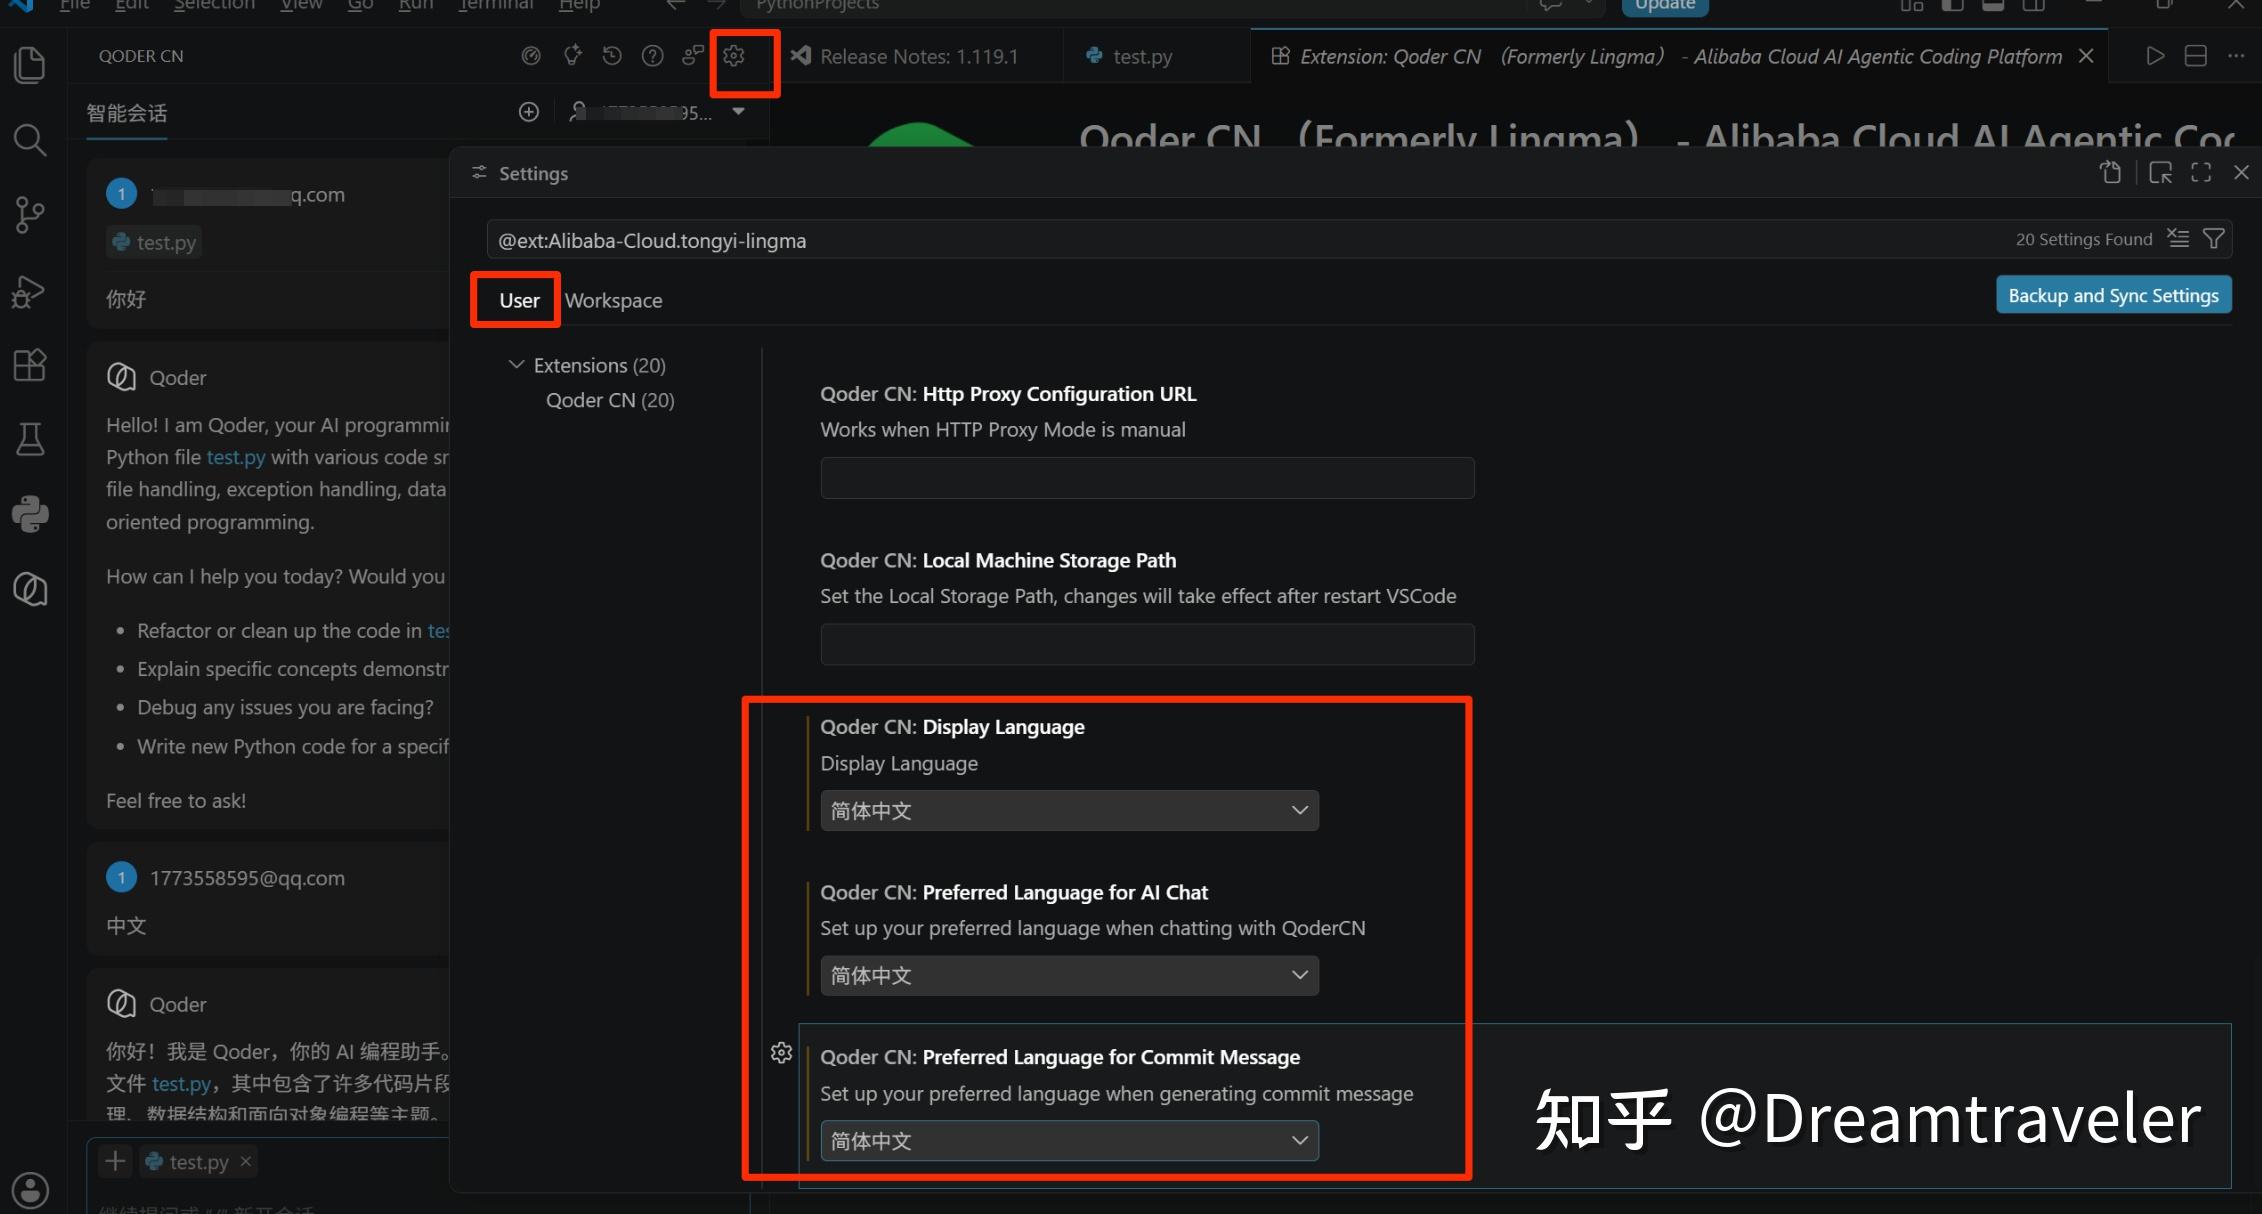Screen dimensions: 2262x1214
Task: Open Preferred Language for Commit Message dropdown
Action: tap(1069, 1141)
